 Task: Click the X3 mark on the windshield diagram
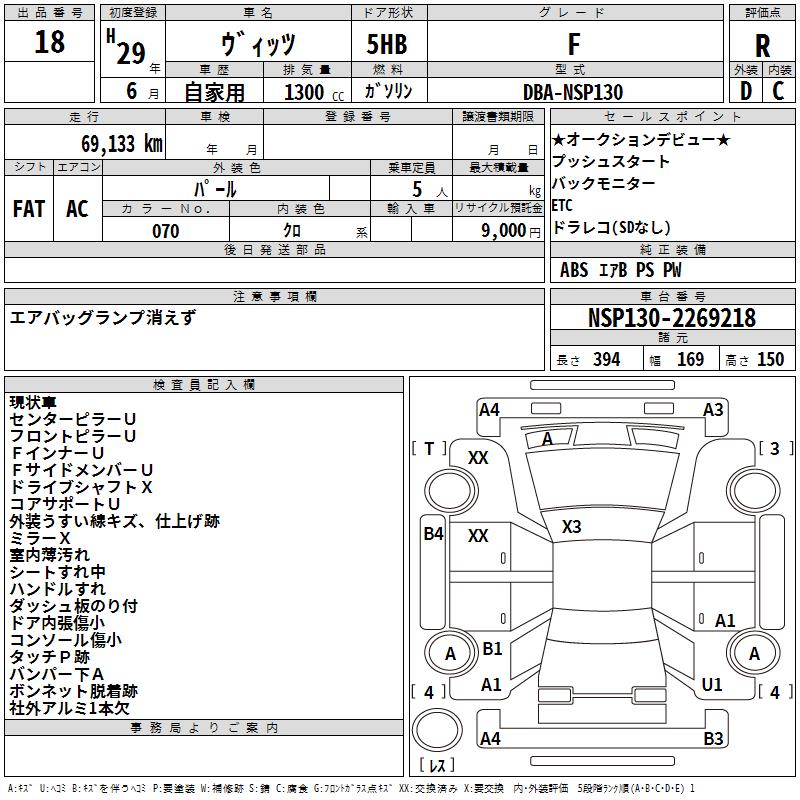(x=571, y=527)
